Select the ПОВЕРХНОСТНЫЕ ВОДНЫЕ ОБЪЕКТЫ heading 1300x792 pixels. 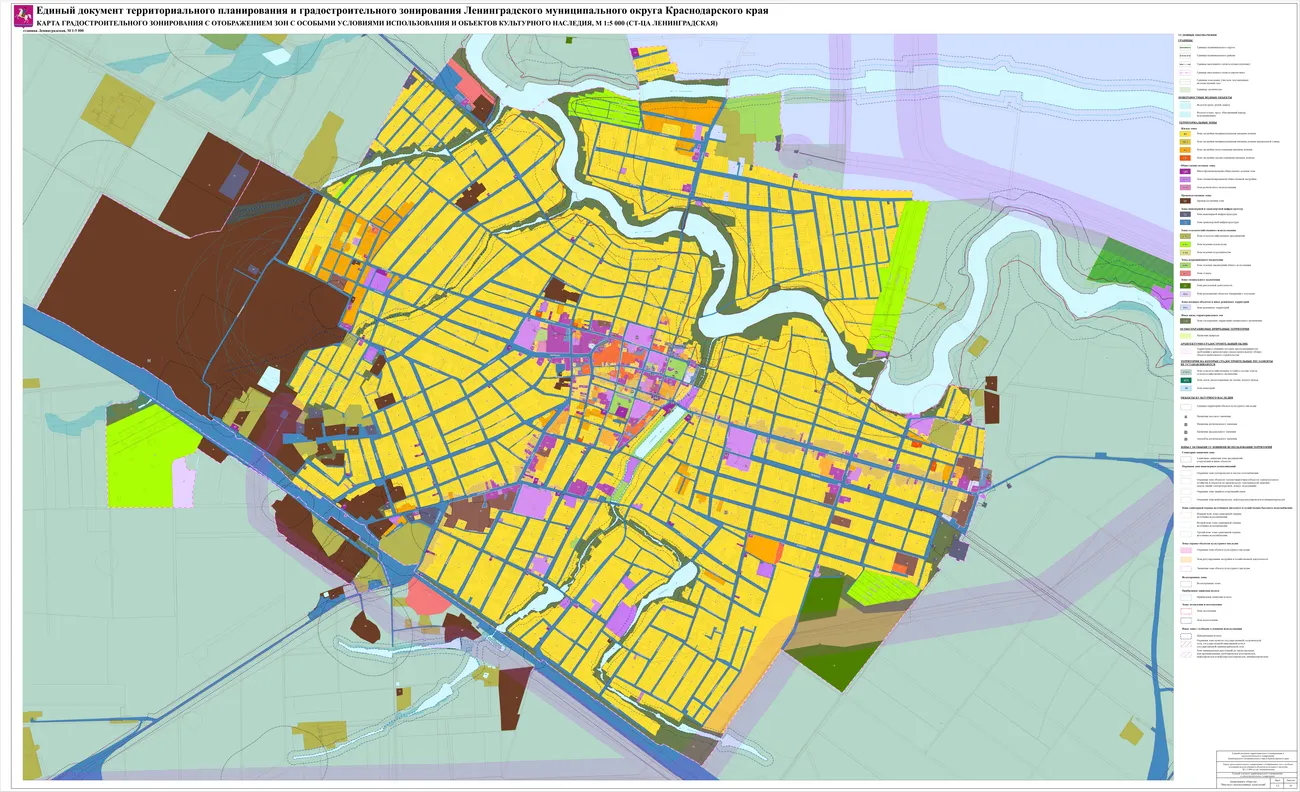coord(1205,98)
